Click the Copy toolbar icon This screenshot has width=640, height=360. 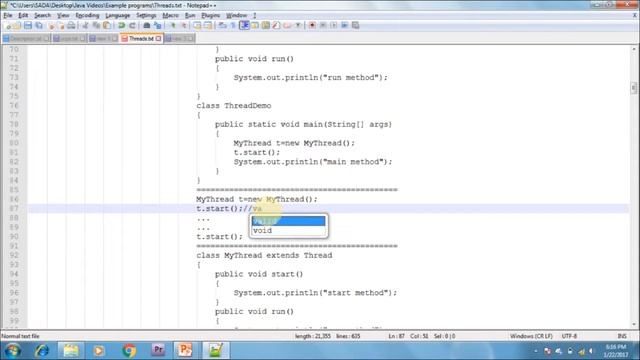[x=96, y=25]
